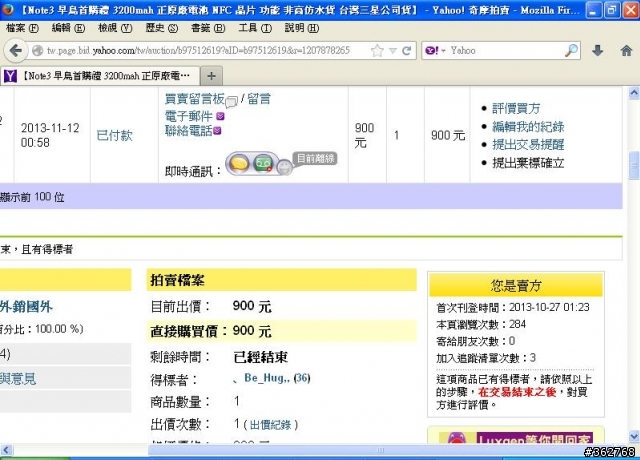Open the 編輯我的紀錄 link
The width and height of the screenshot is (640, 460).
coord(528,127)
